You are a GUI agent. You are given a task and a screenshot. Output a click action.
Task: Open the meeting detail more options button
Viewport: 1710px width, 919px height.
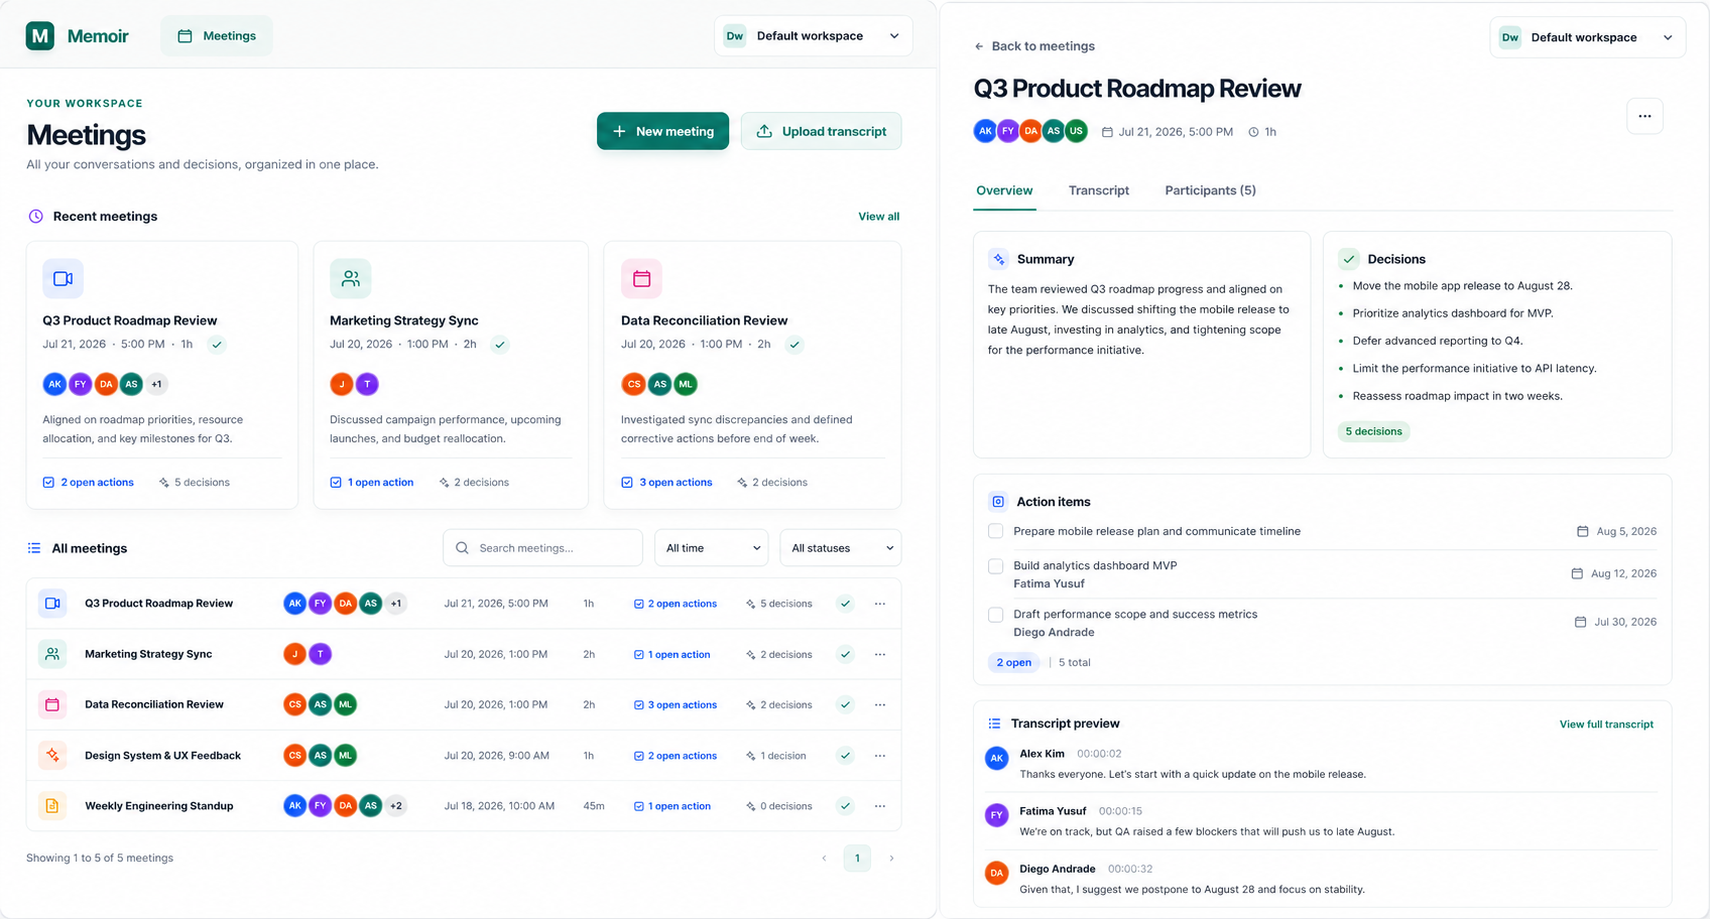[x=1645, y=116]
